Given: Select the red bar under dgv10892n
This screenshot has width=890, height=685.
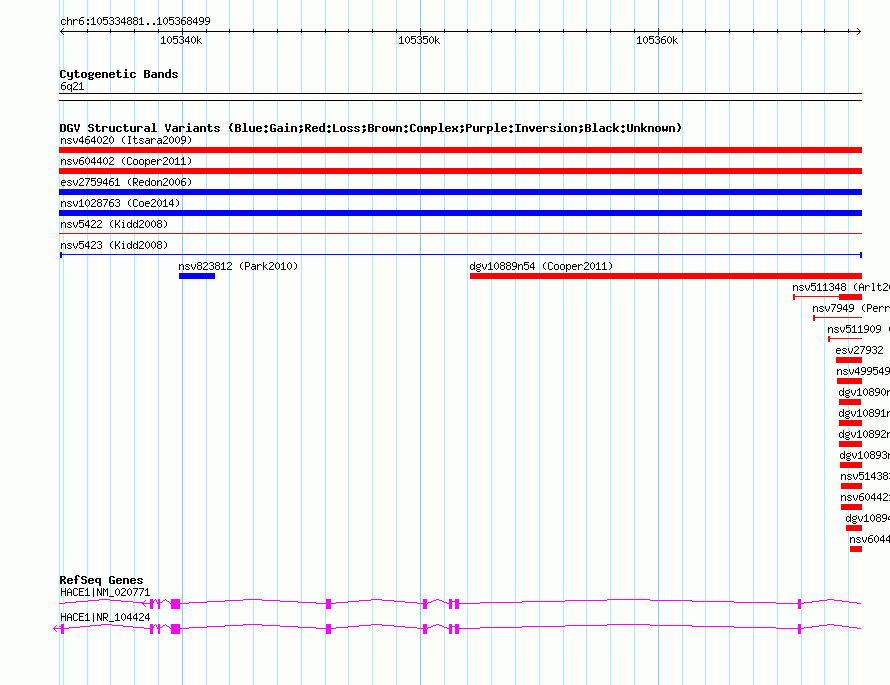Looking at the screenshot, I should pyautogui.click(x=850, y=444).
